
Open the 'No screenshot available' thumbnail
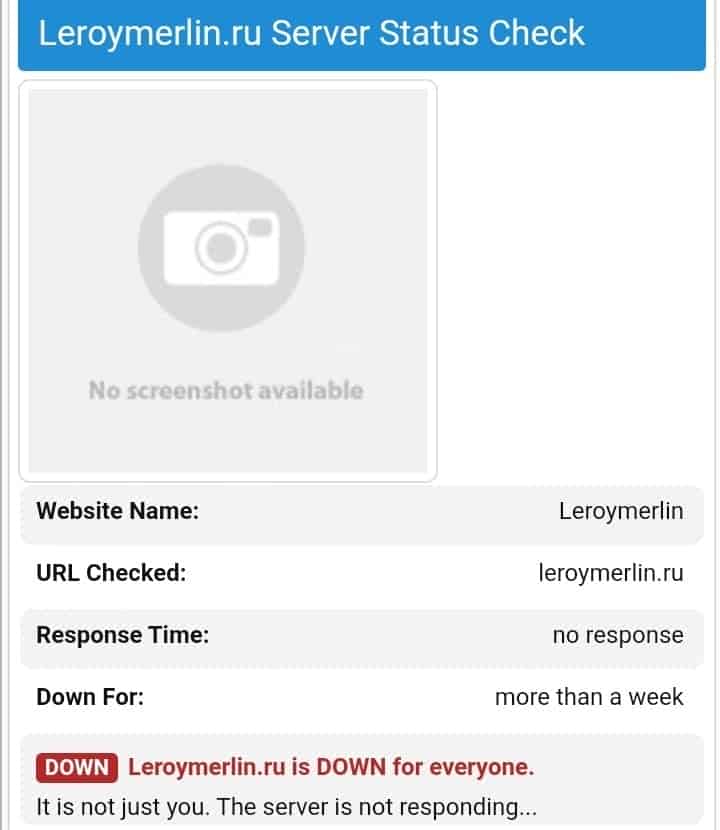228,281
